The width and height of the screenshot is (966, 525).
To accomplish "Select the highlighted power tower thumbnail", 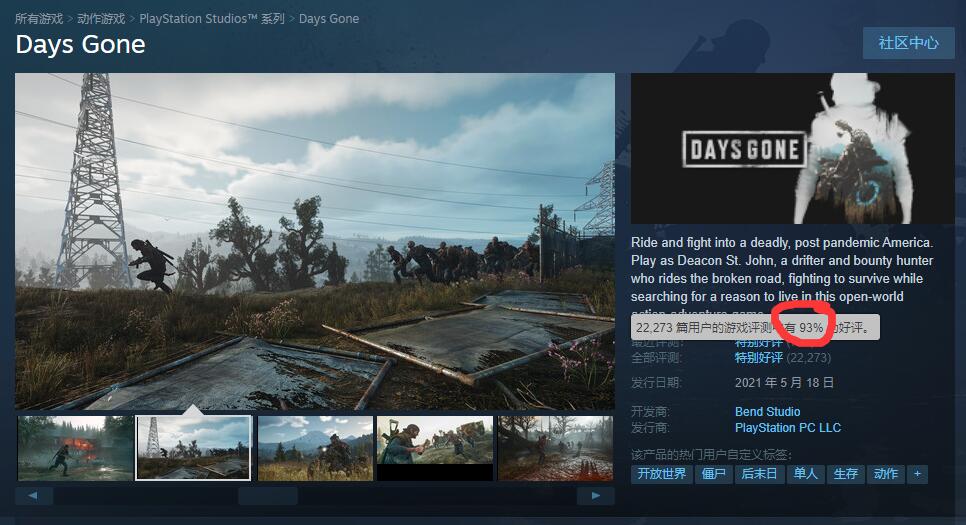I will tap(193, 448).
